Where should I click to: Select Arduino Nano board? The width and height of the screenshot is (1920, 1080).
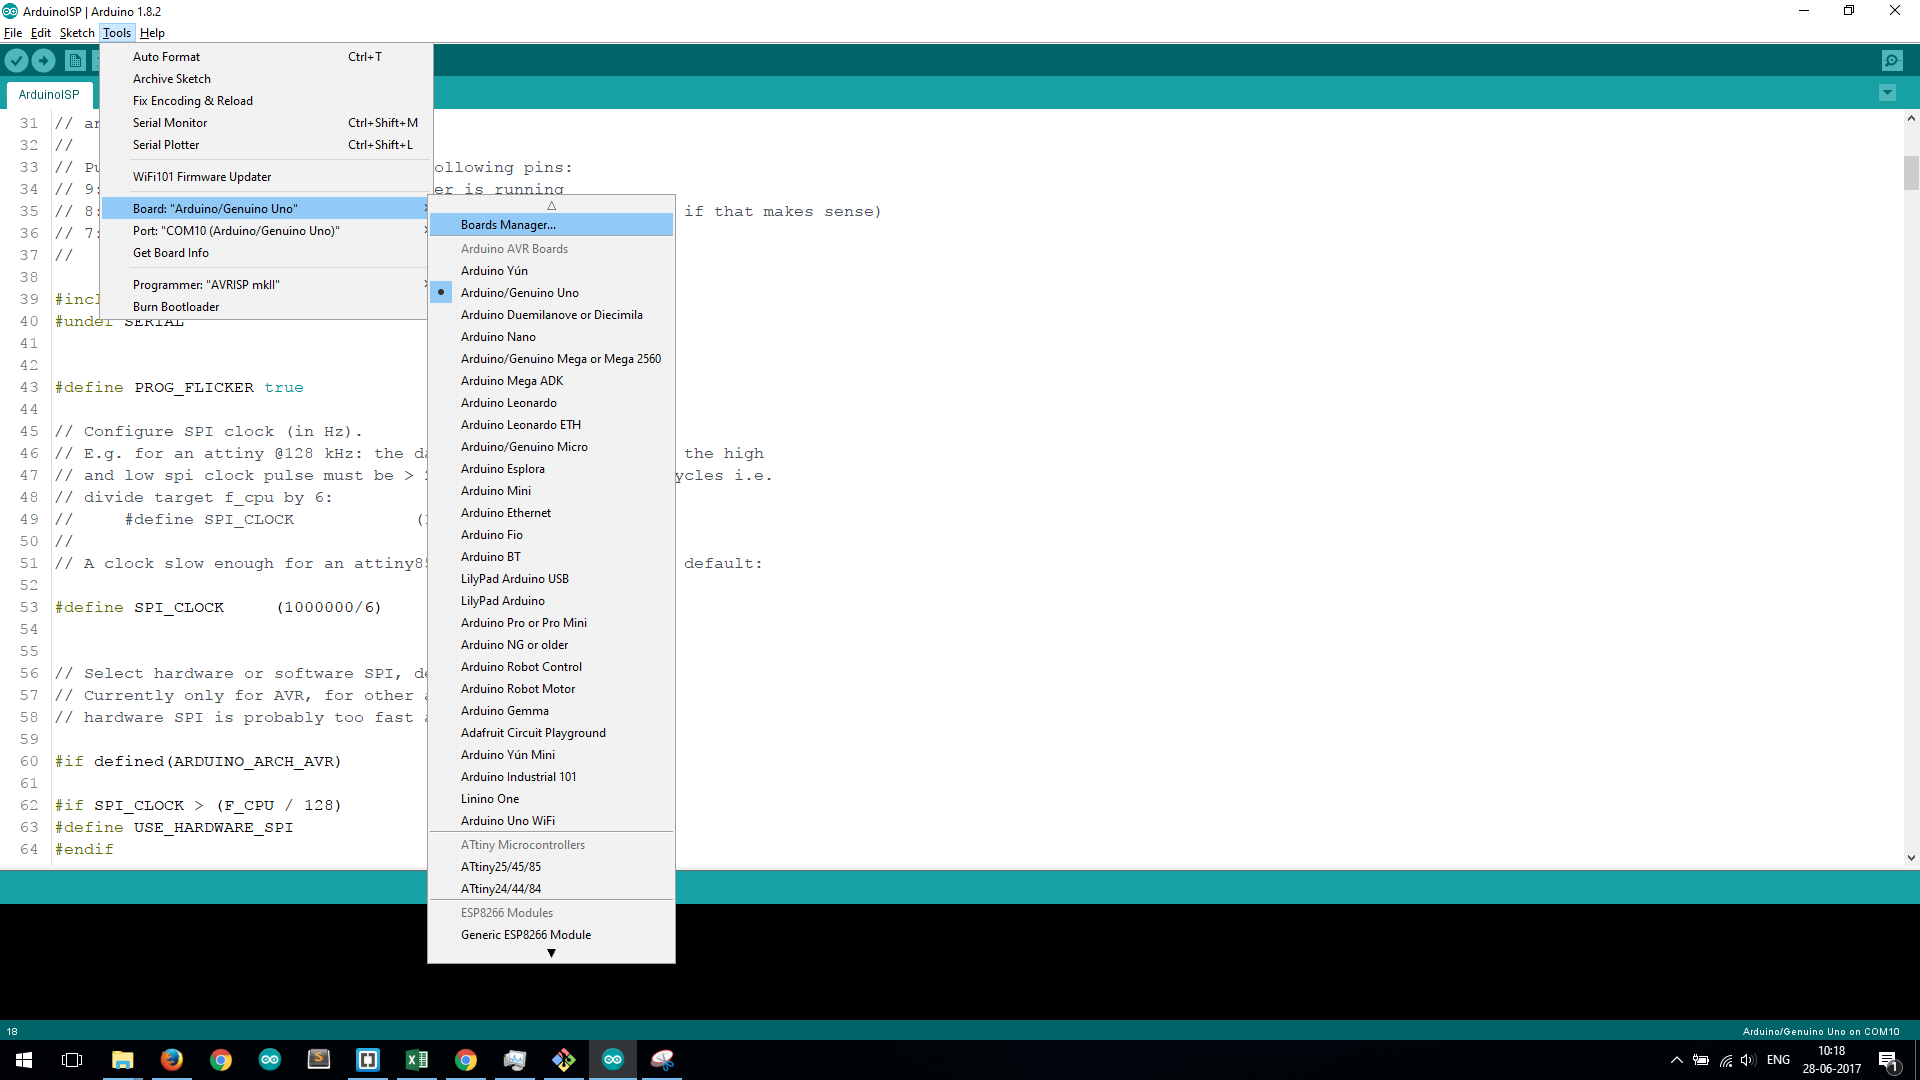point(551,337)
